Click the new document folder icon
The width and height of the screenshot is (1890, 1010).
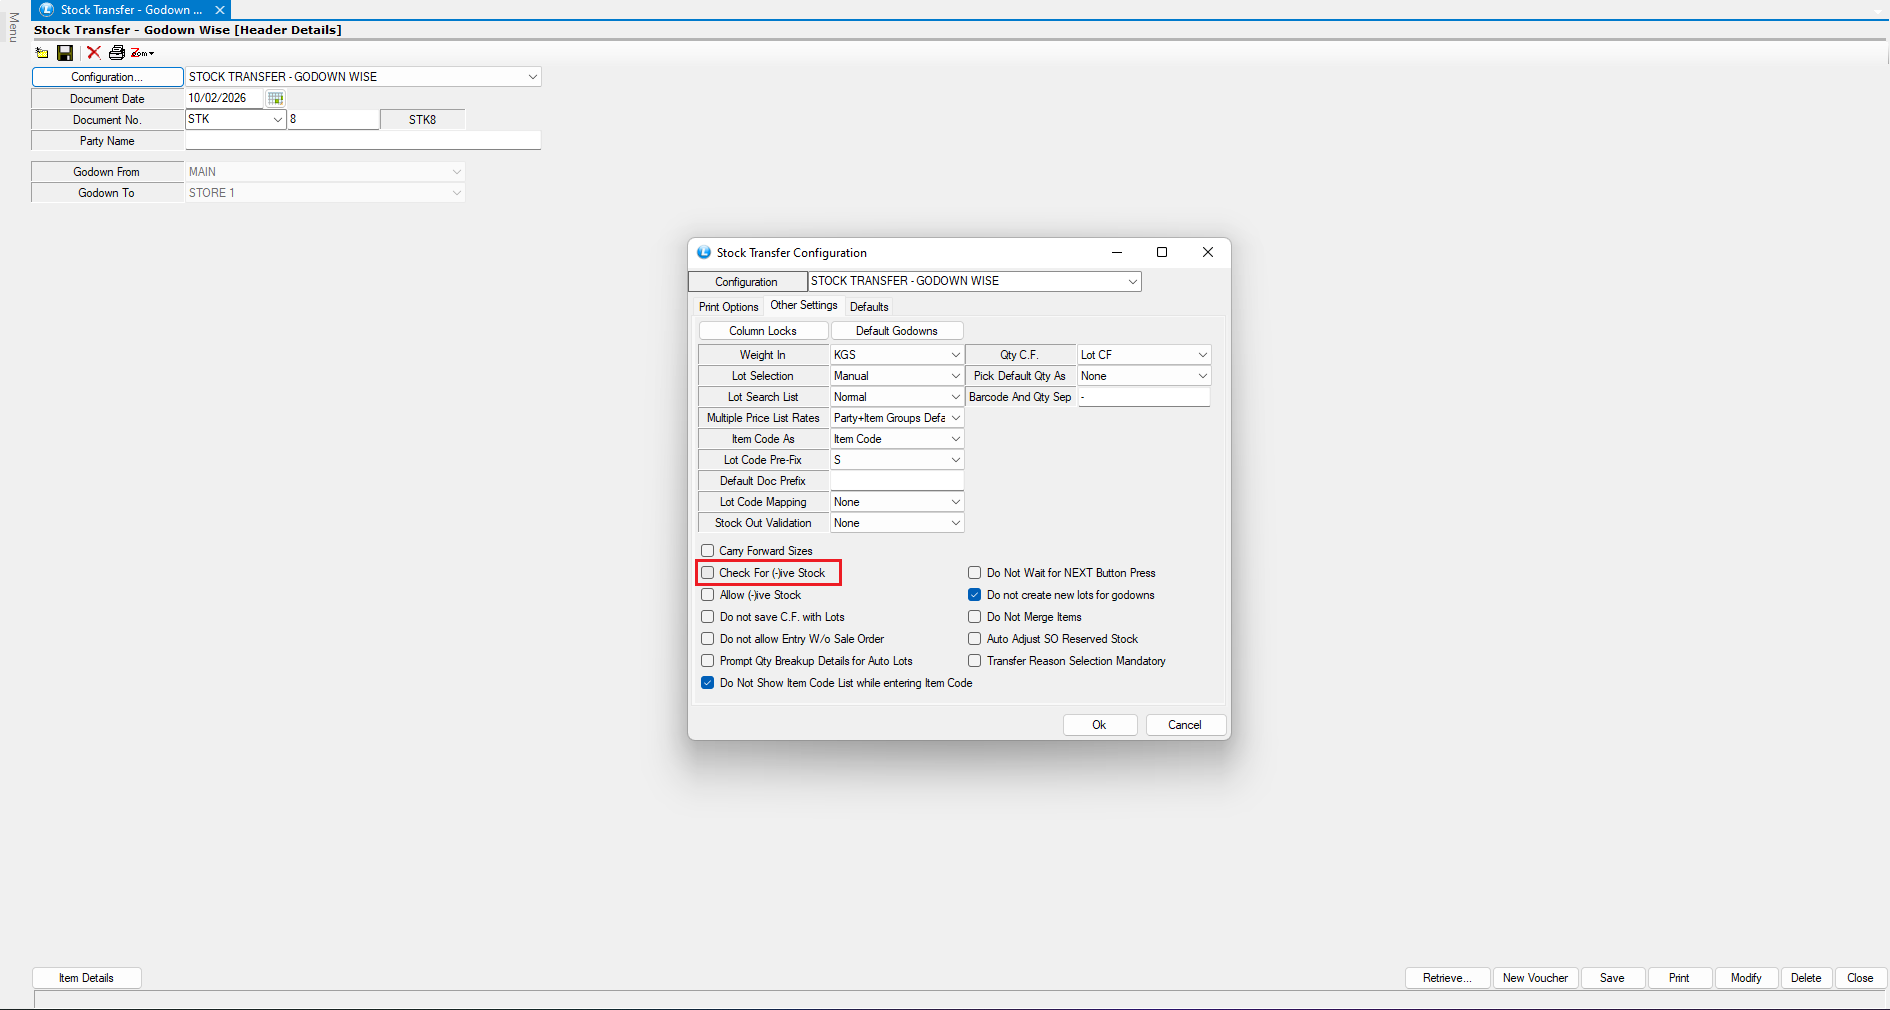(42, 53)
